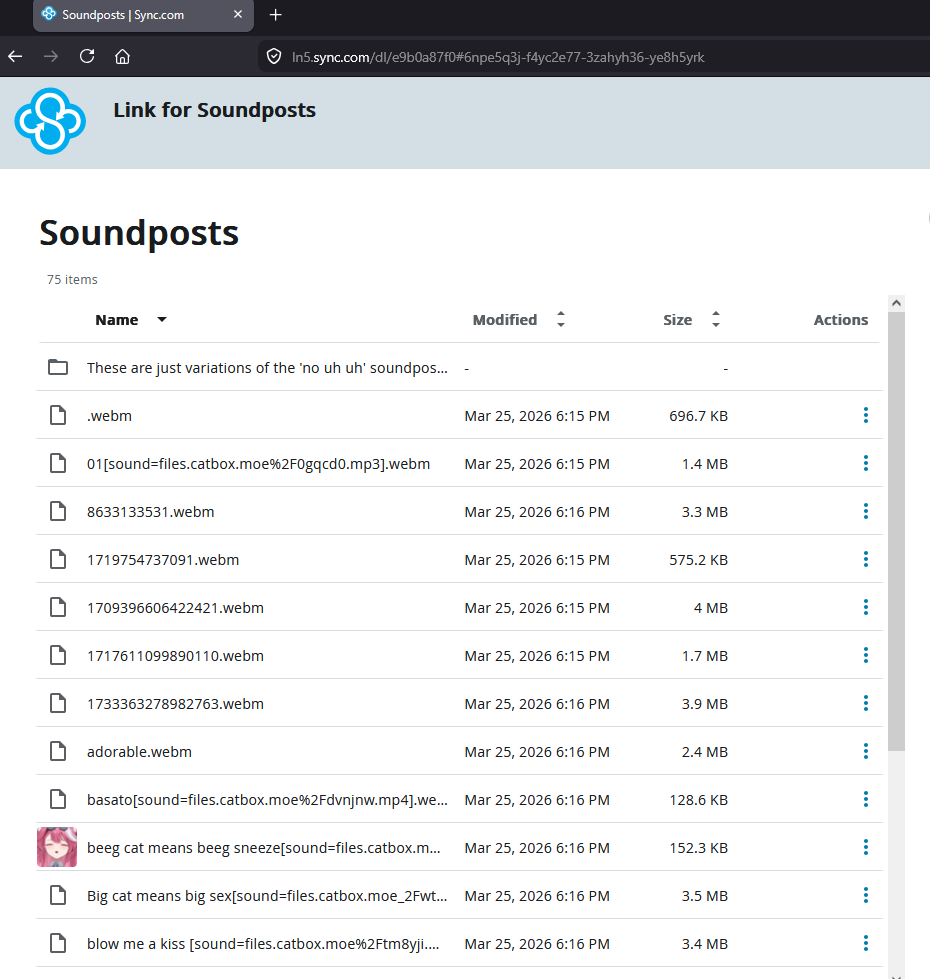930x979 pixels.
Task: Open actions menu for blow me a kiss file
Action: tap(866, 944)
